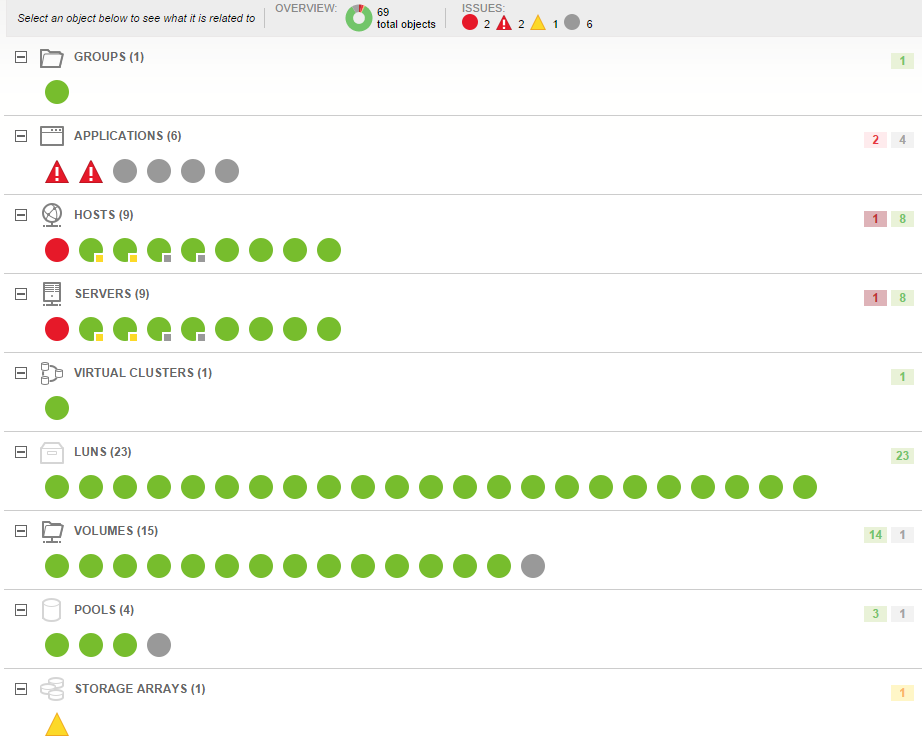This screenshot has height=744, width=922.
Task: Click the overview donut chart of total objects
Action: point(358,18)
